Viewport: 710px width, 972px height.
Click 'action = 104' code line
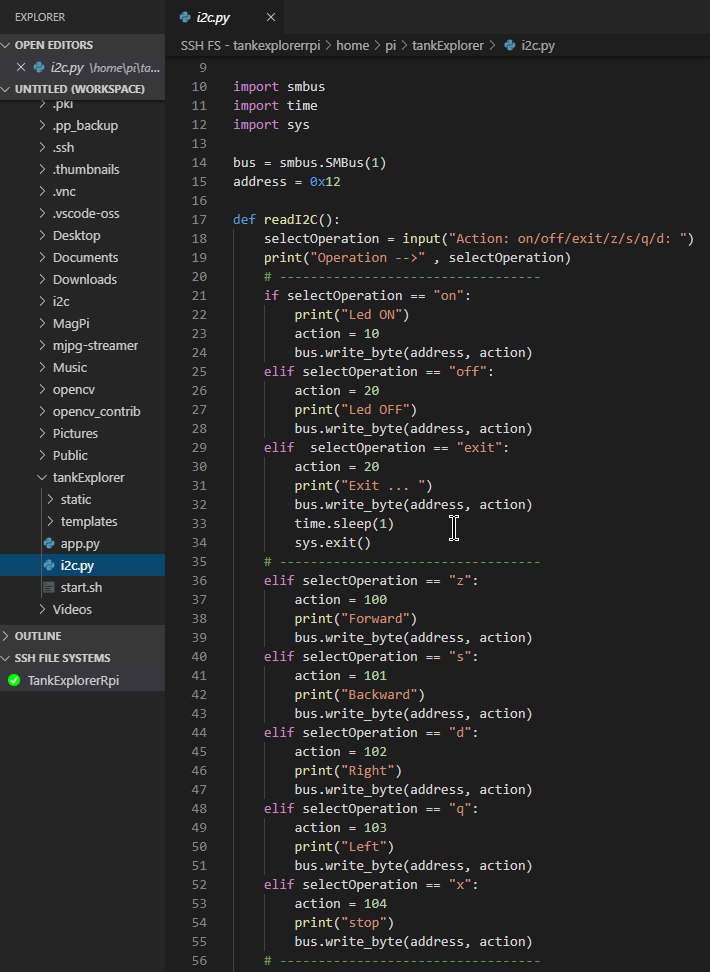(340, 904)
